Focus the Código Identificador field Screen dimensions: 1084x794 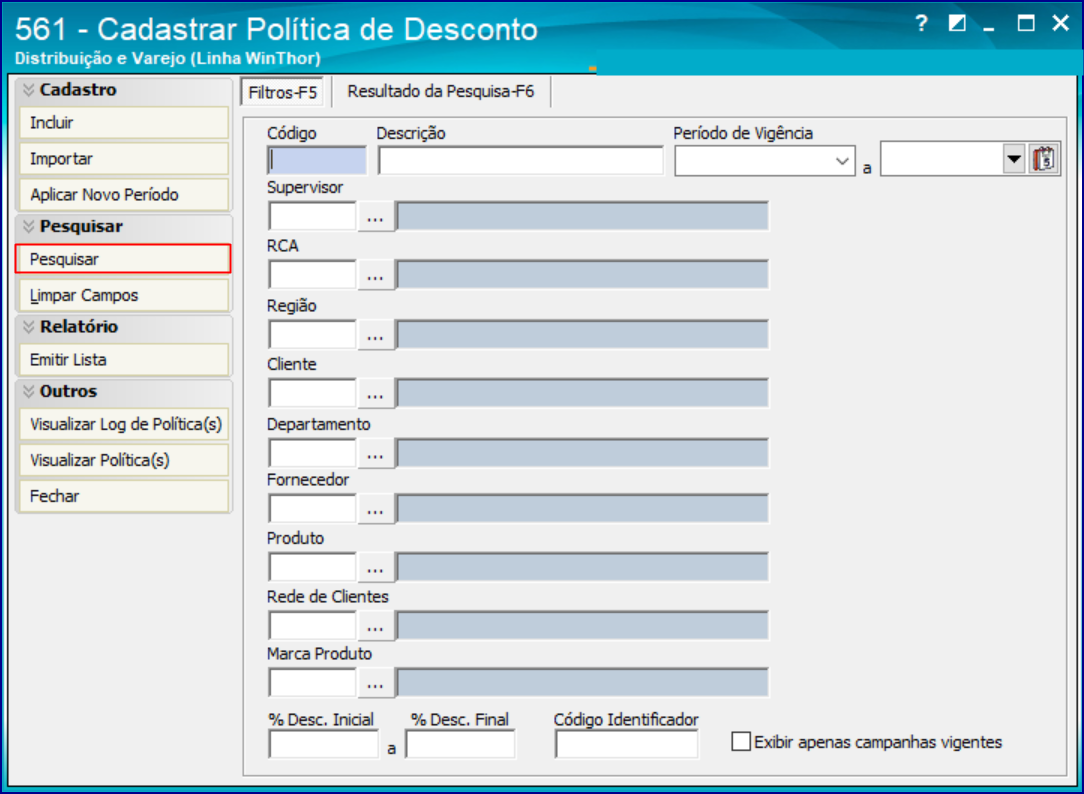[x=626, y=745]
